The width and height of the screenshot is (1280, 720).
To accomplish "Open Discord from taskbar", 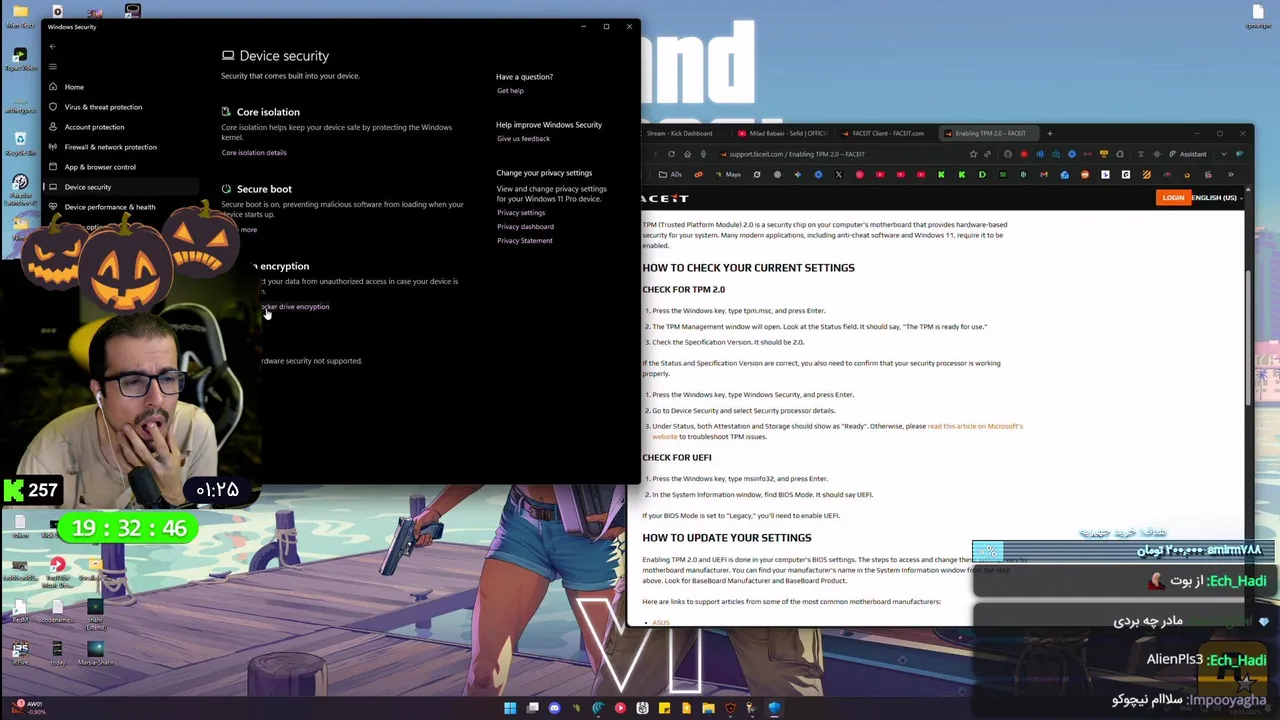I will click(x=555, y=708).
